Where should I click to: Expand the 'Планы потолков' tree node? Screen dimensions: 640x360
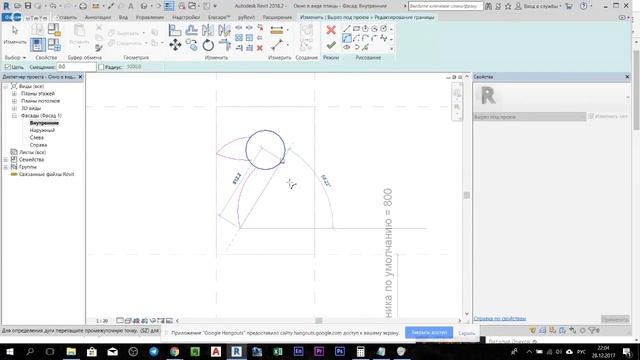coord(14,101)
